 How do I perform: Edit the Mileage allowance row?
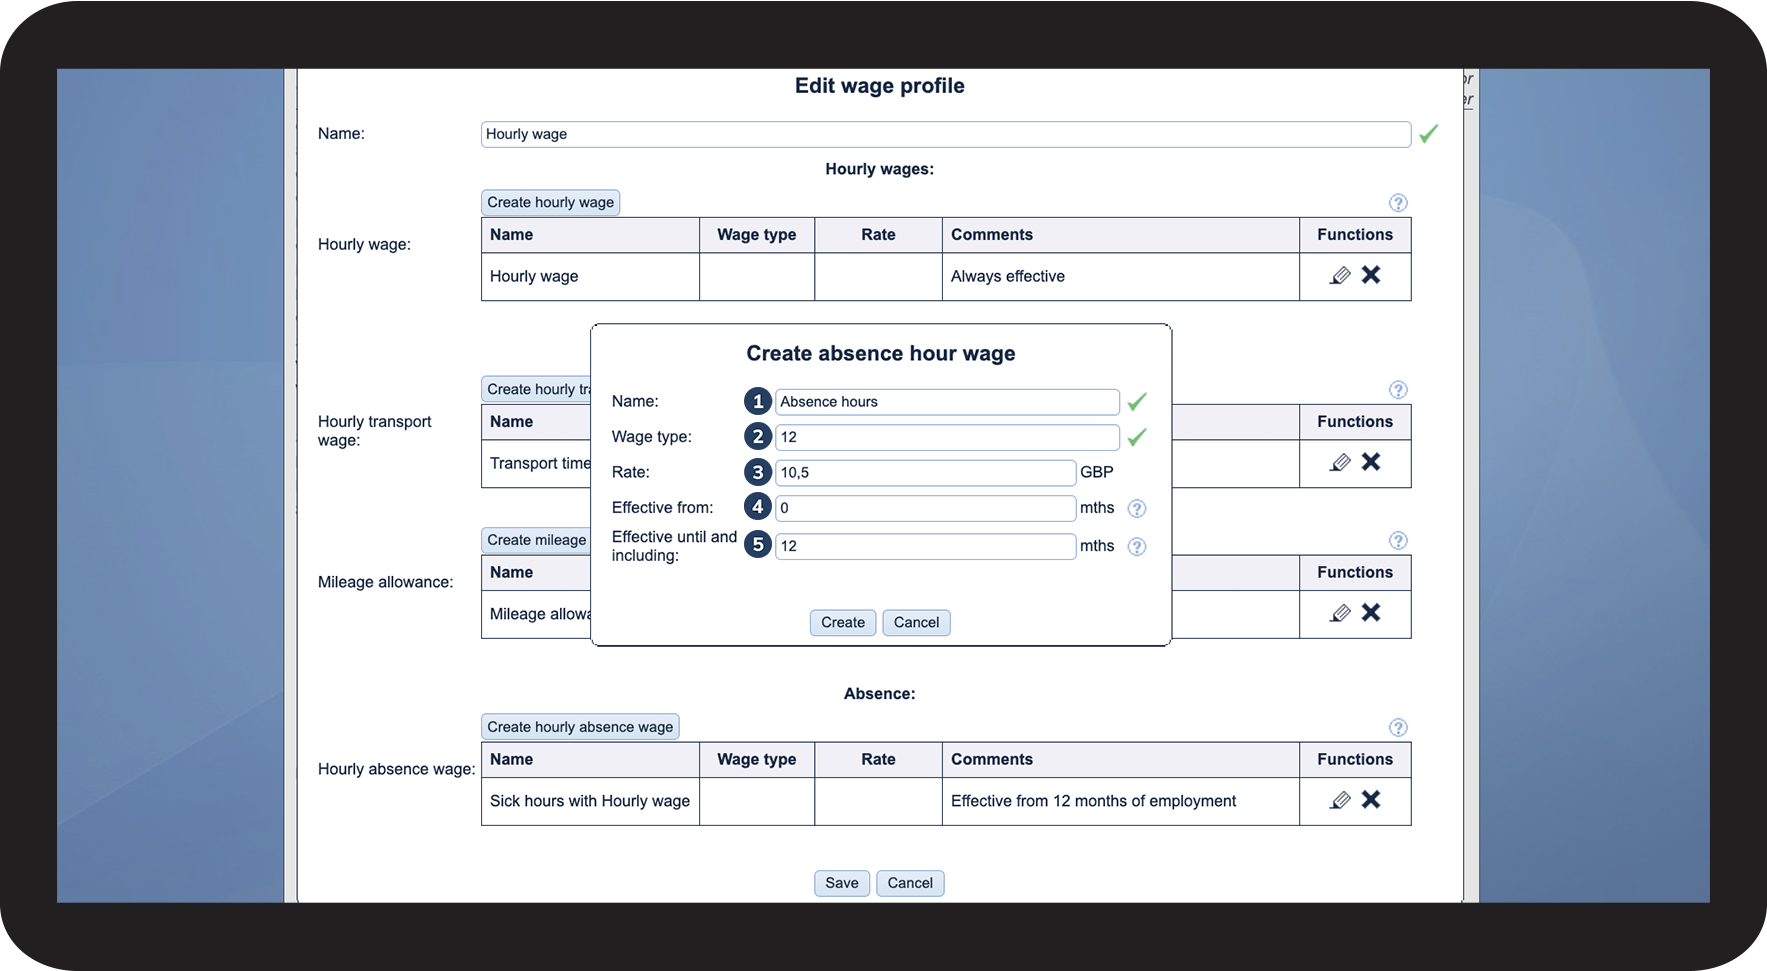pos(1340,614)
